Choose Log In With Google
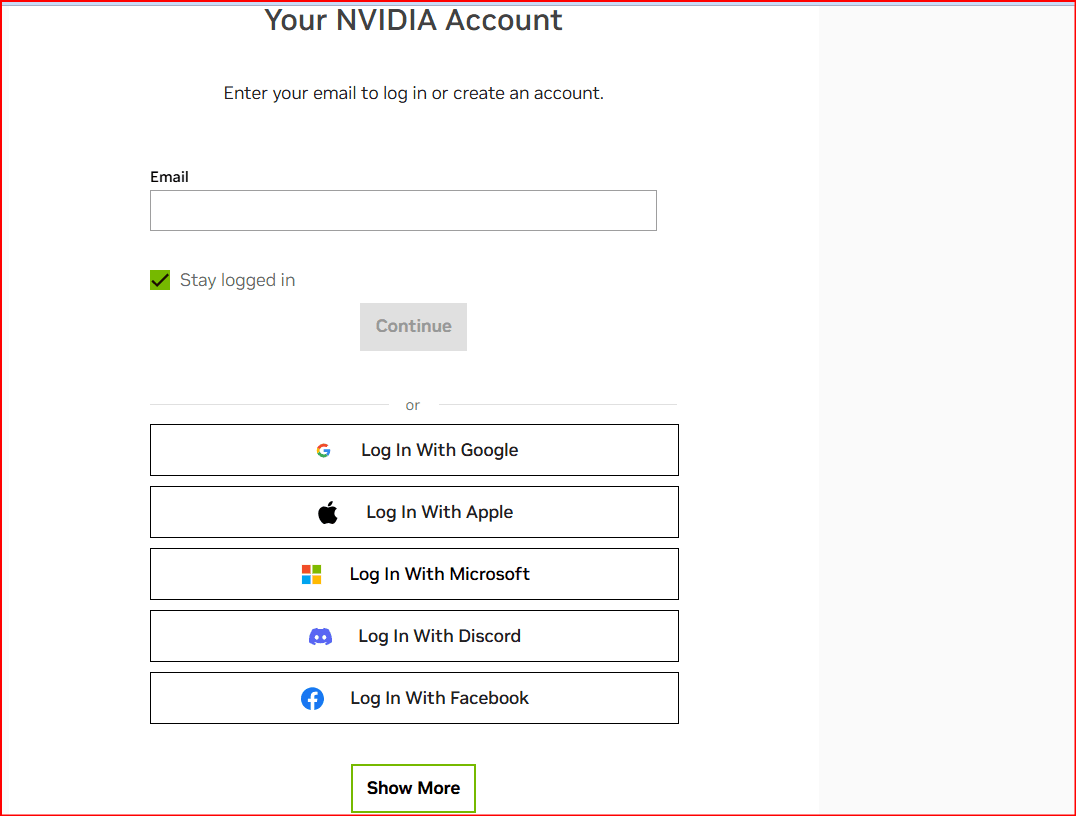This screenshot has height=816, width=1076. coord(414,450)
